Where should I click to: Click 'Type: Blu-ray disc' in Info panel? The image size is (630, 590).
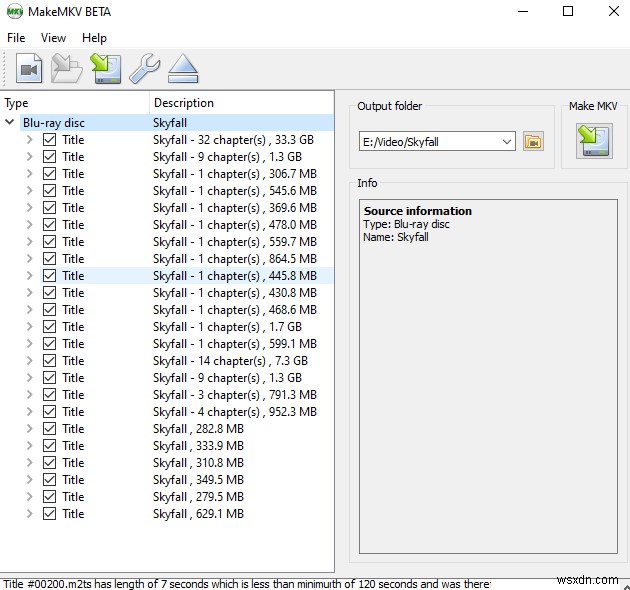tap(406, 224)
